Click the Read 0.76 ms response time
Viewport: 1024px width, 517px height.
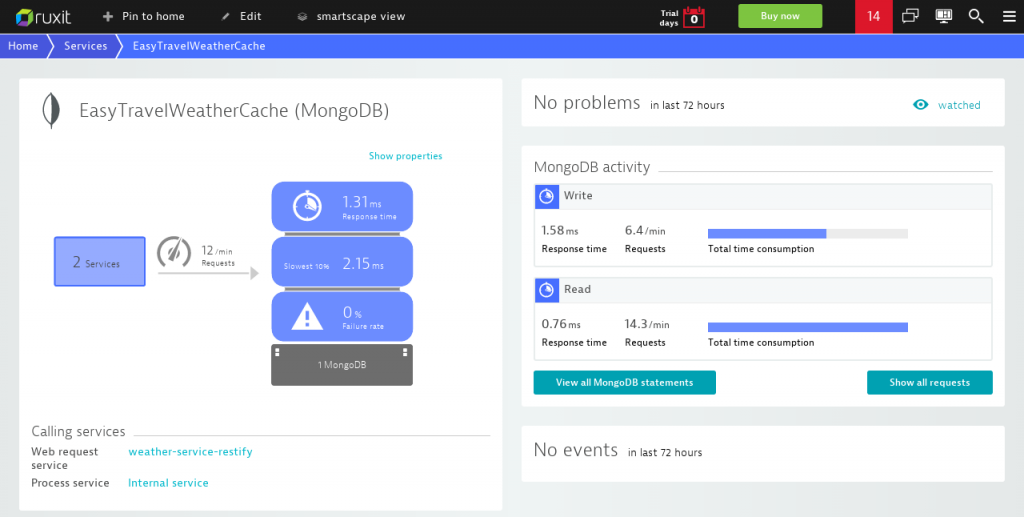(x=561, y=324)
